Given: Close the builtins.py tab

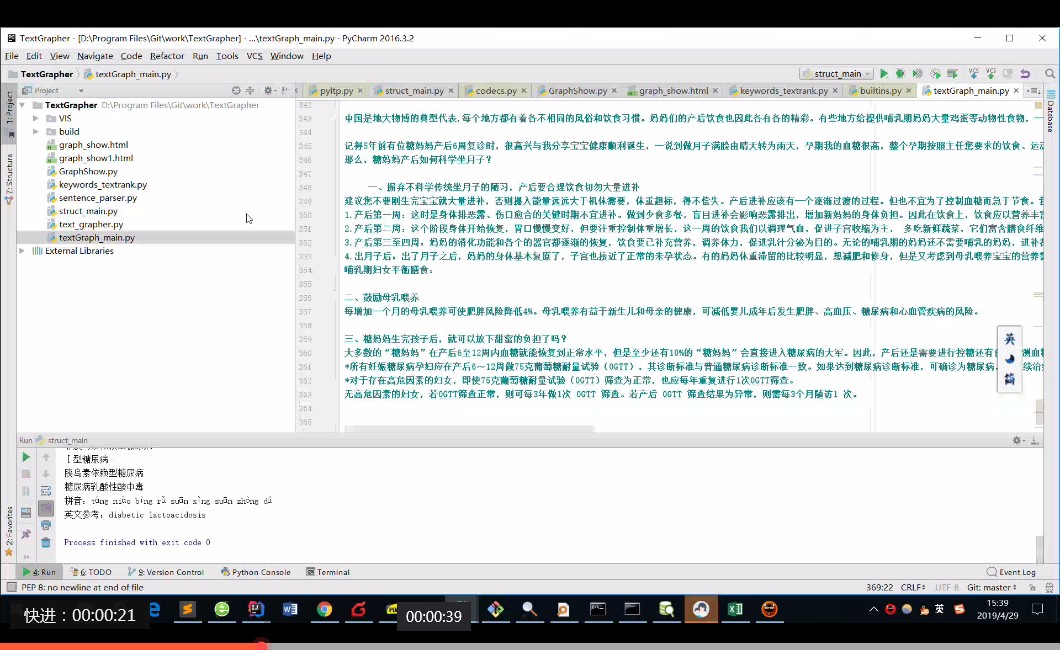Looking at the screenshot, I should (909, 91).
